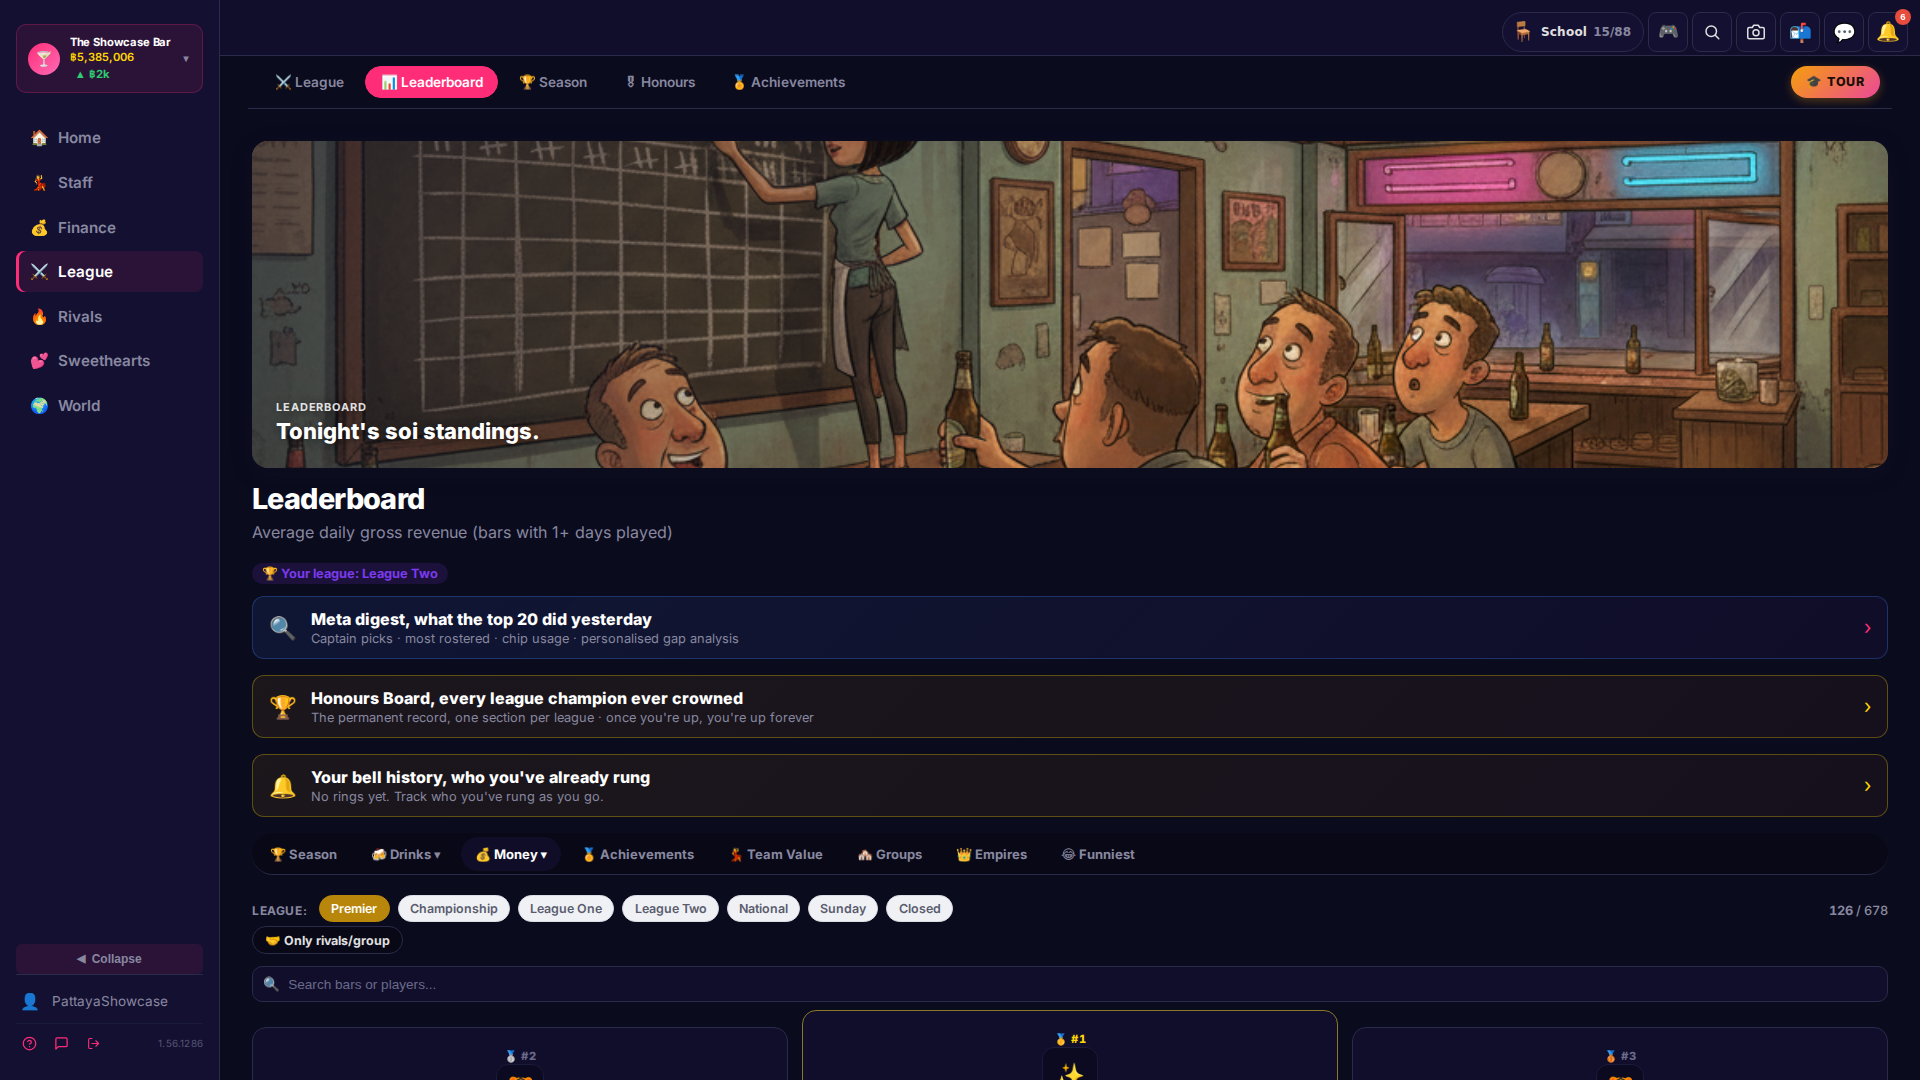Select the Championship league filter chip
The width and height of the screenshot is (1920, 1080).
[x=453, y=908]
